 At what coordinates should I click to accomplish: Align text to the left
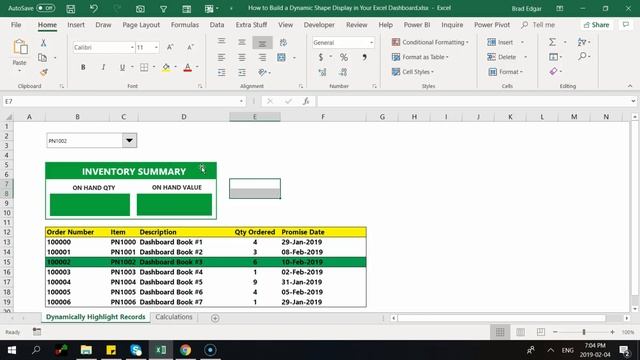tap(222, 58)
